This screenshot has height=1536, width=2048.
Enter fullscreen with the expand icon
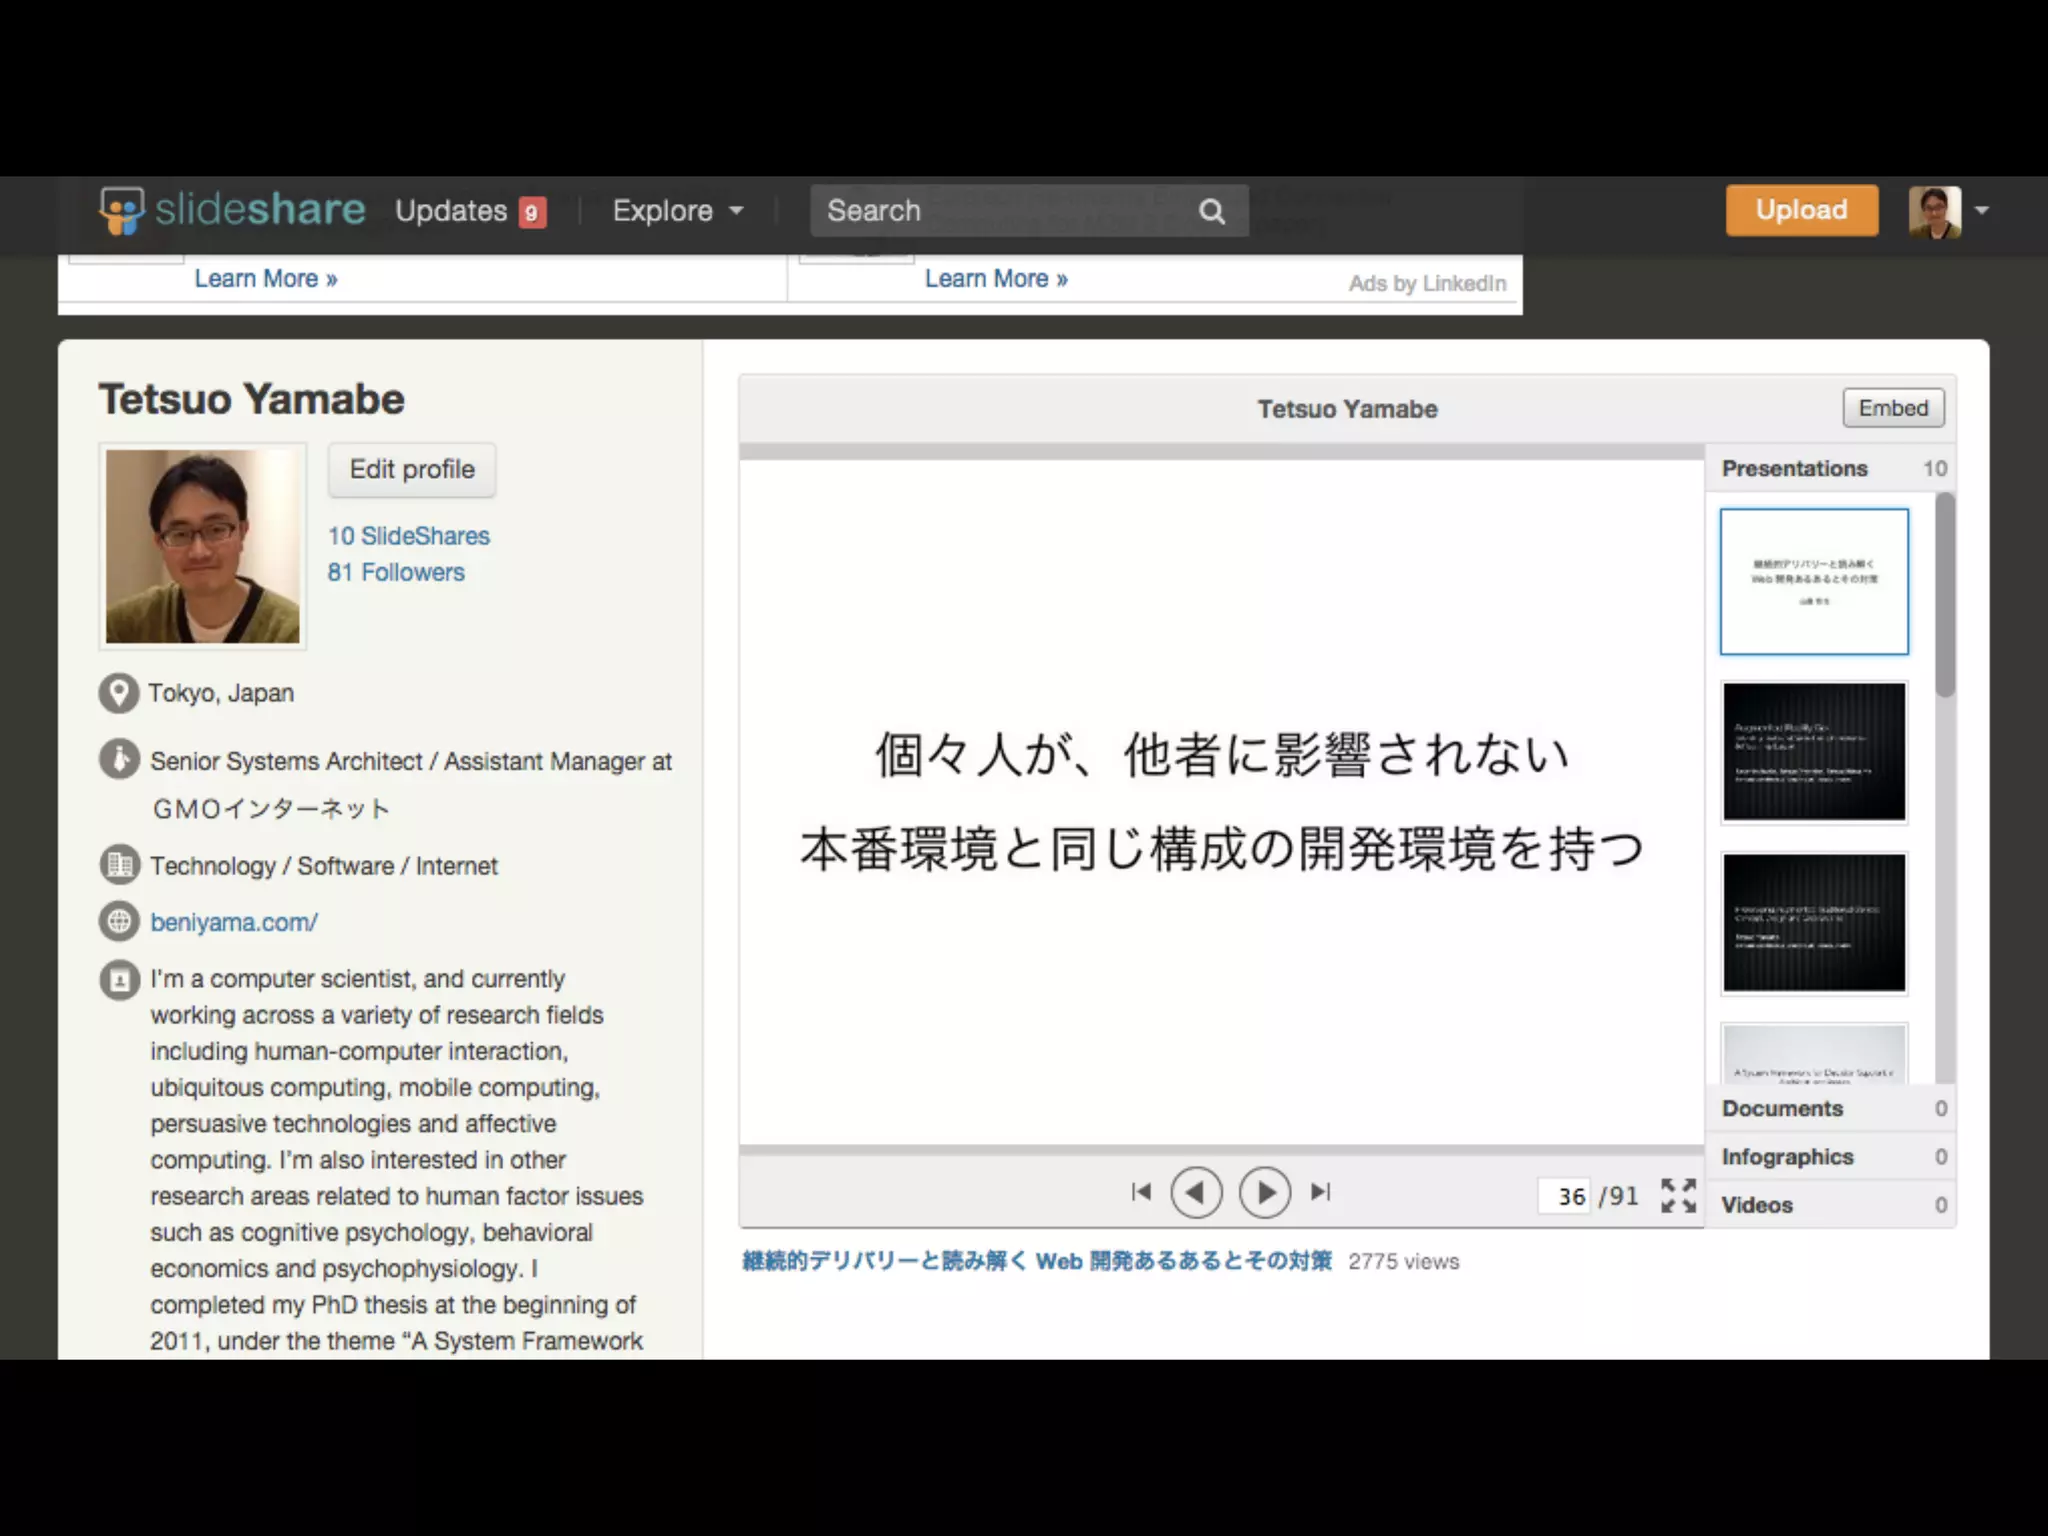(x=1678, y=1195)
